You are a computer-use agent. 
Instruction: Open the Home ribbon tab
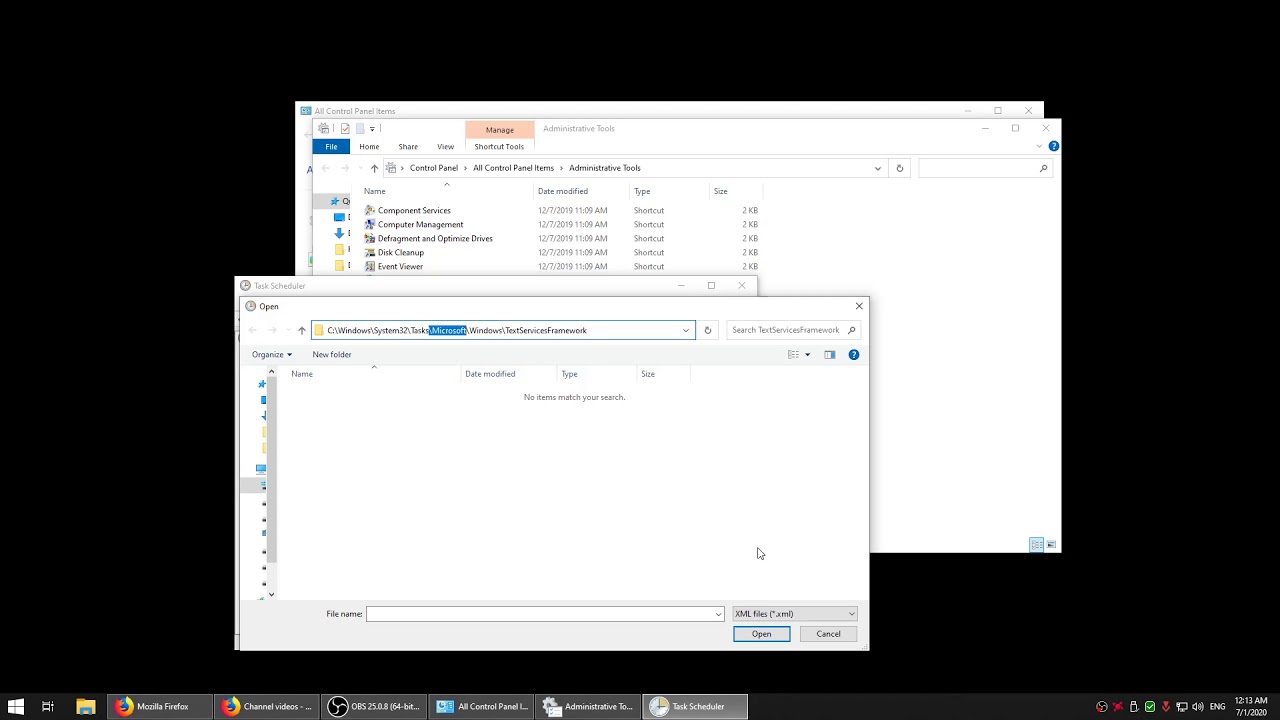[x=369, y=146]
